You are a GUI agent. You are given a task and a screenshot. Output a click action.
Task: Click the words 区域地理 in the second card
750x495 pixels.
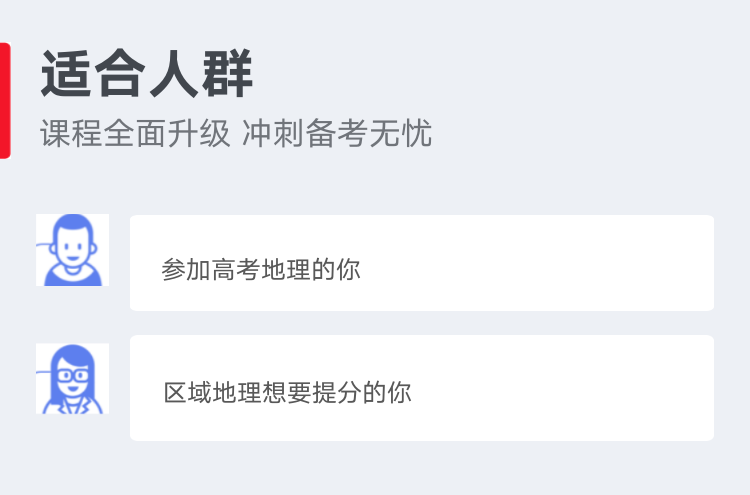[213, 392]
